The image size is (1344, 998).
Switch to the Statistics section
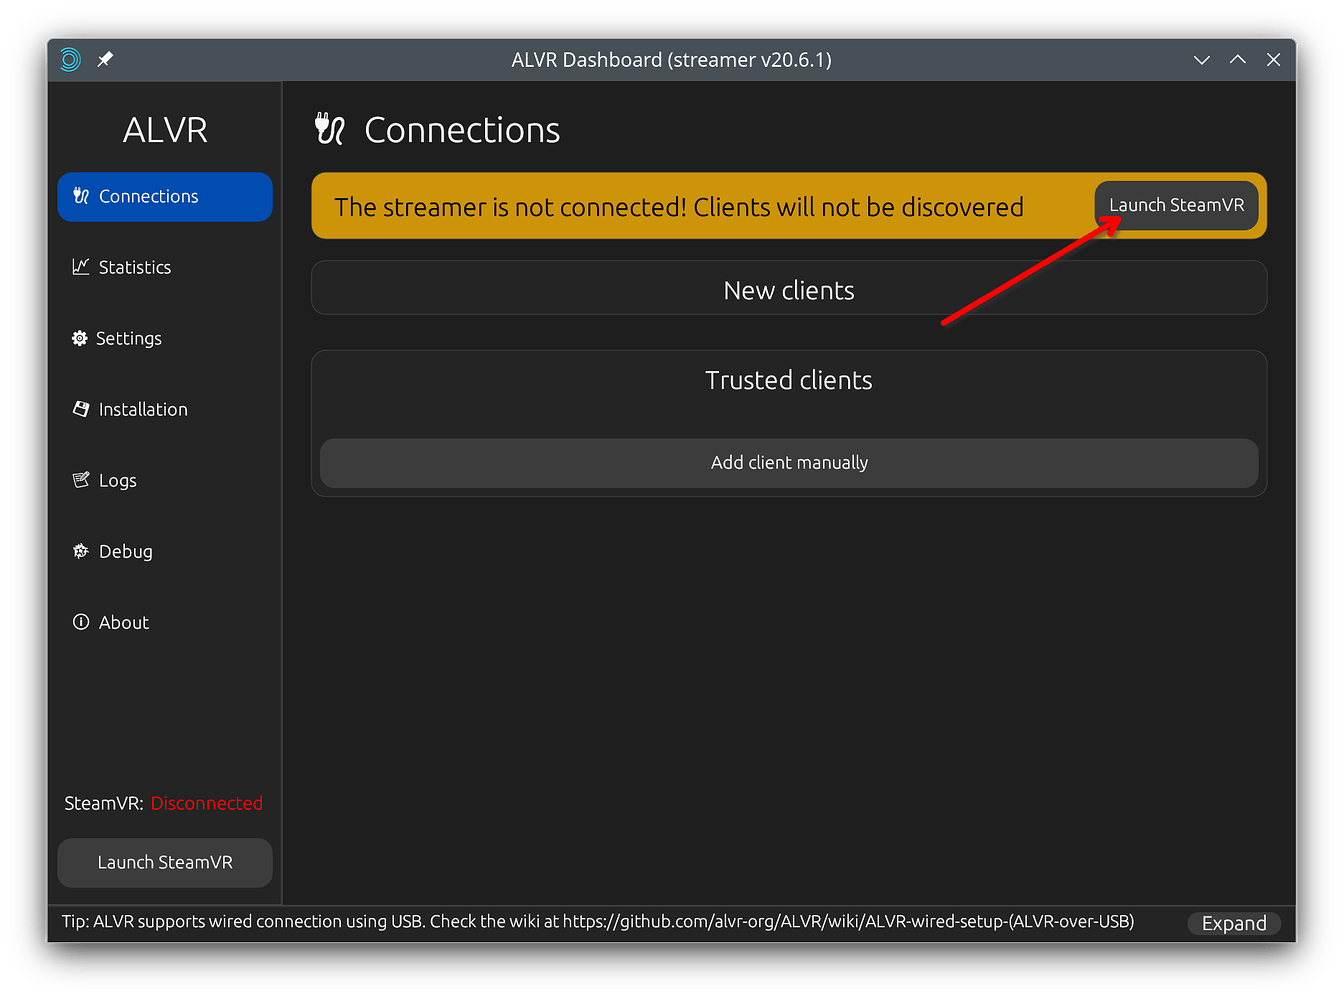pos(134,267)
